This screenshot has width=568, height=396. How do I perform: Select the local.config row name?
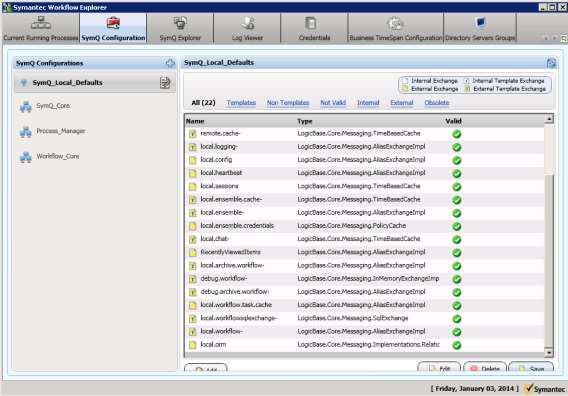tap(216, 160)
